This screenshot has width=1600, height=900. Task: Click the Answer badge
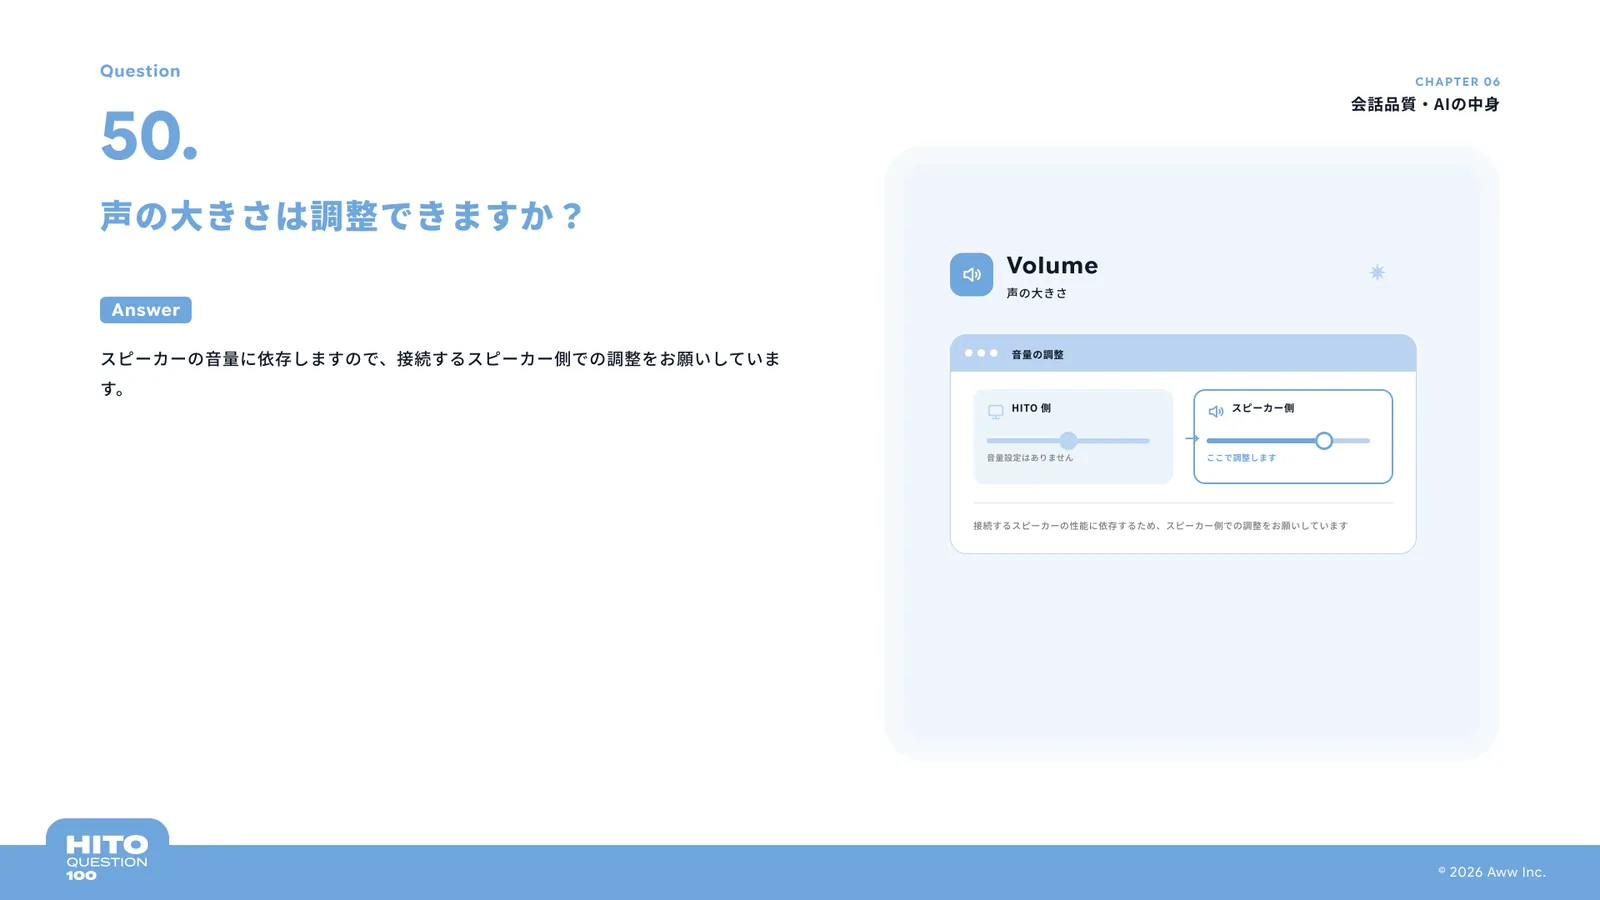(x=146, y=310)
